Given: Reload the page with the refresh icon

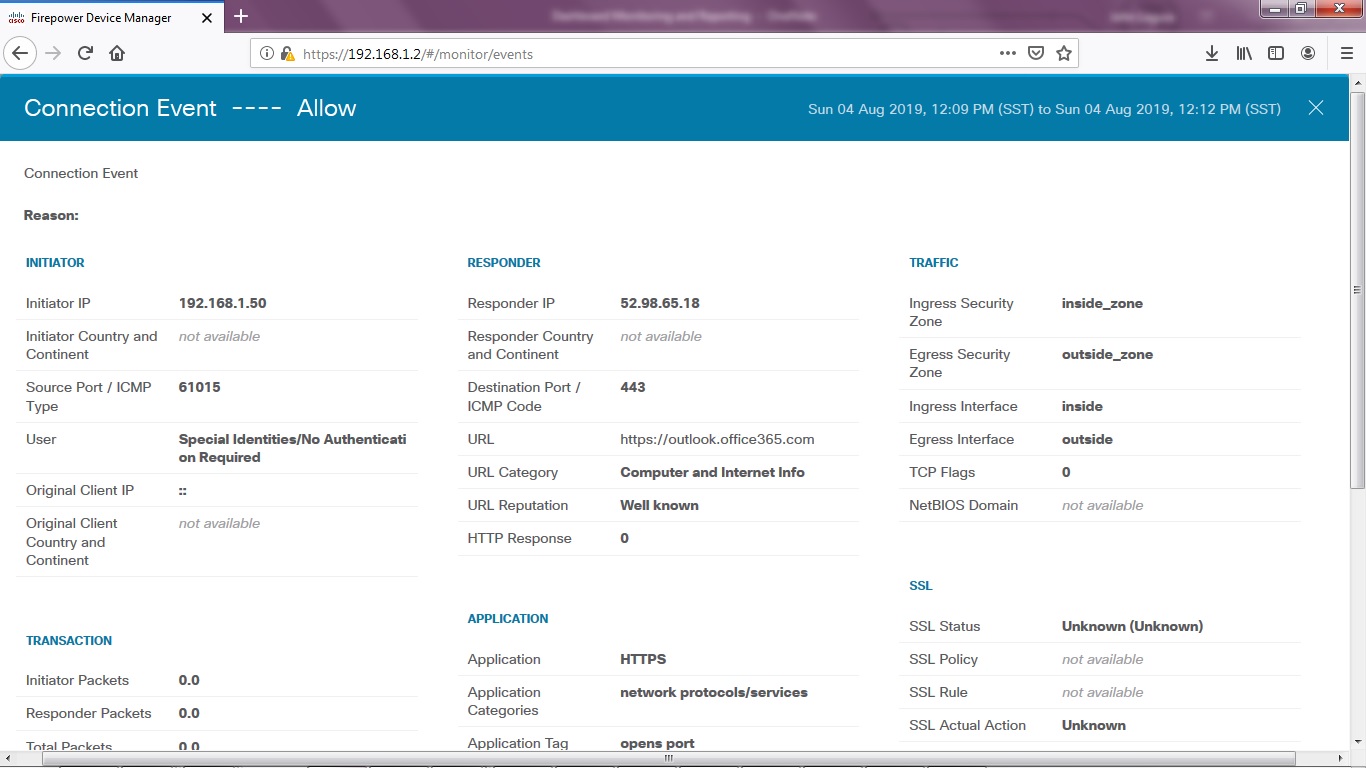Looking at the screenshot, I should pos(84,53).
